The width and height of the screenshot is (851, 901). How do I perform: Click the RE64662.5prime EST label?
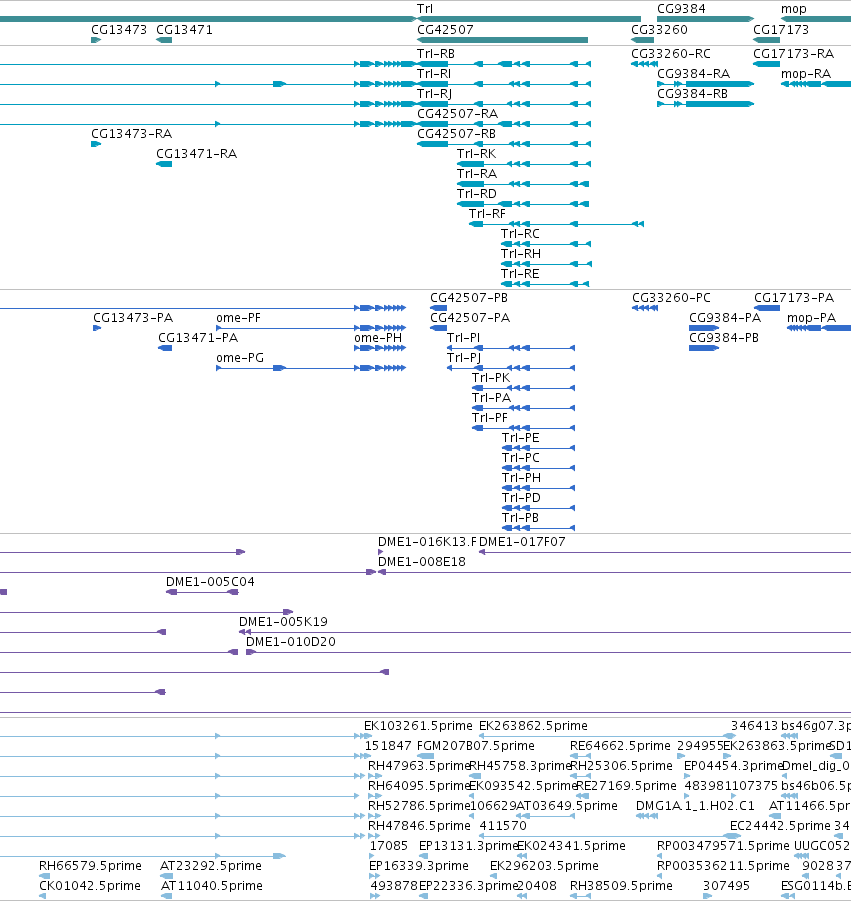[x=620, y=746]
